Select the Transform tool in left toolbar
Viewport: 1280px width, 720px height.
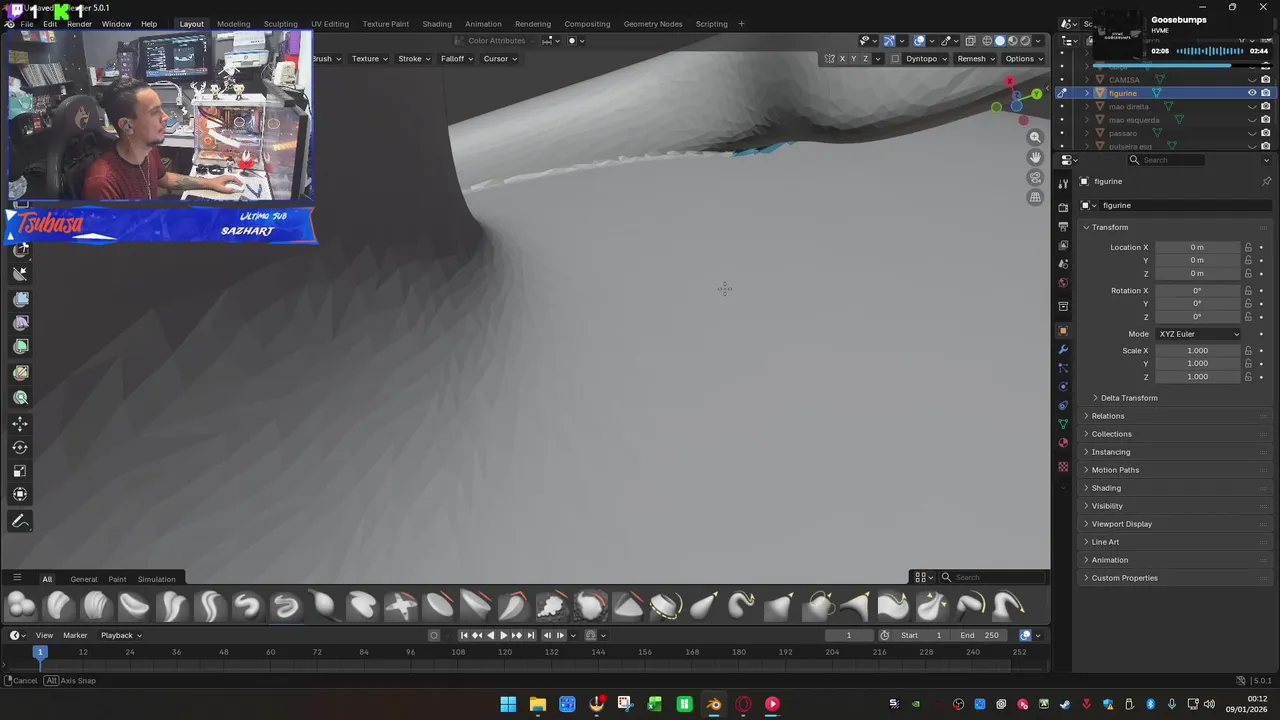coord(20,494)
